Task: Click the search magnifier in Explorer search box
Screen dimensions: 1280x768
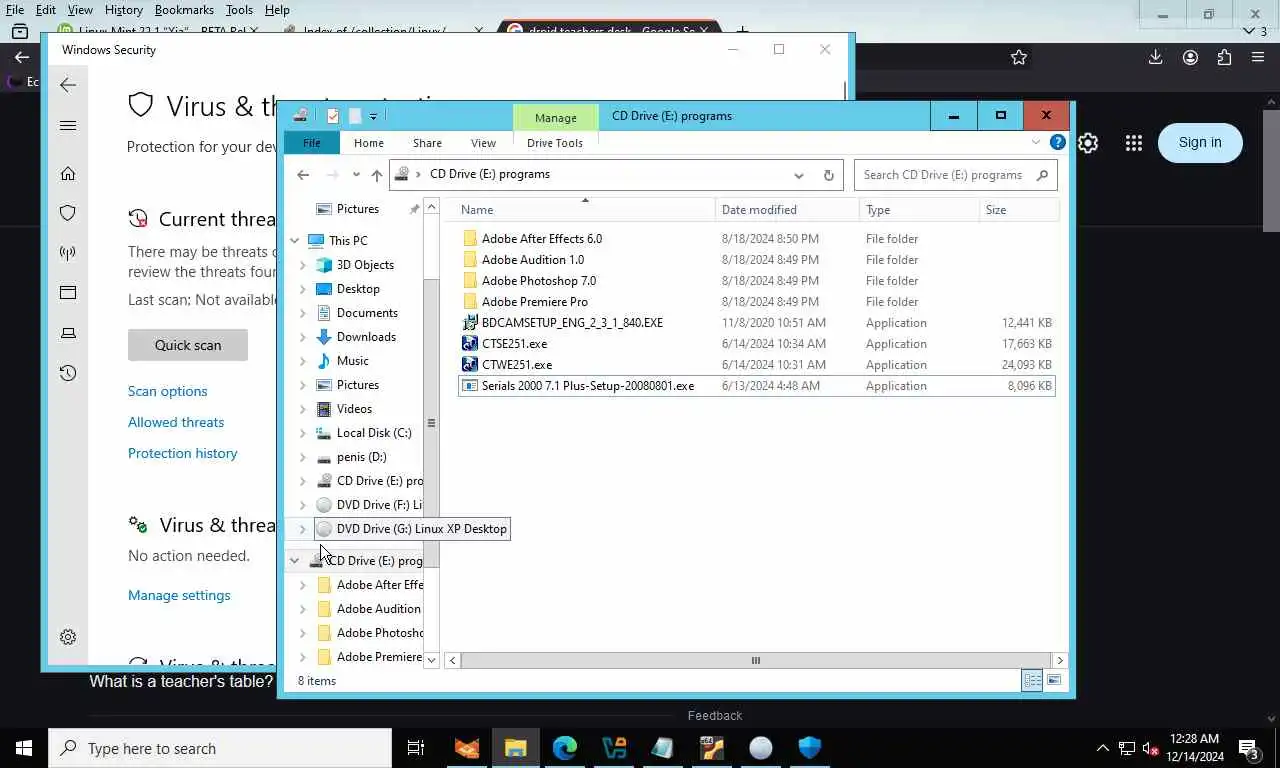Action: [1042, 175]
